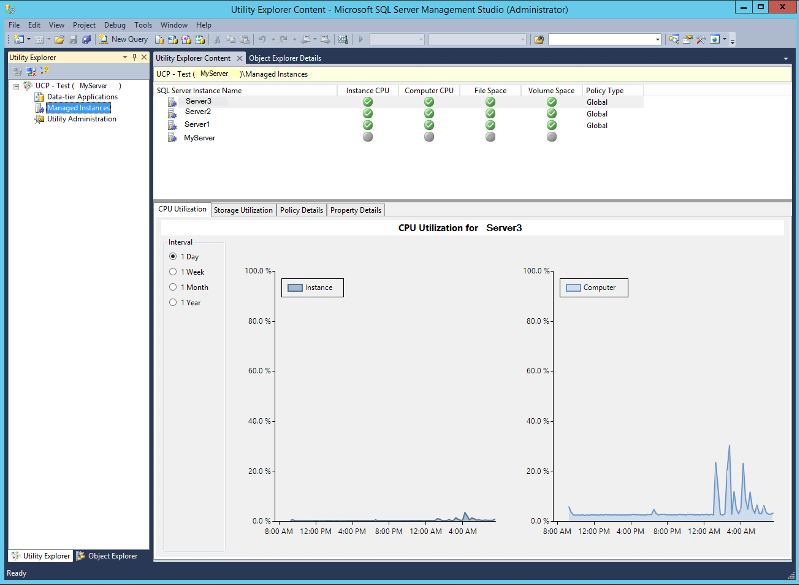Image resolution: width=799 pixels, height=585 pixels.
Task: Click the Open File folder icon
Action: click(59, 39)
